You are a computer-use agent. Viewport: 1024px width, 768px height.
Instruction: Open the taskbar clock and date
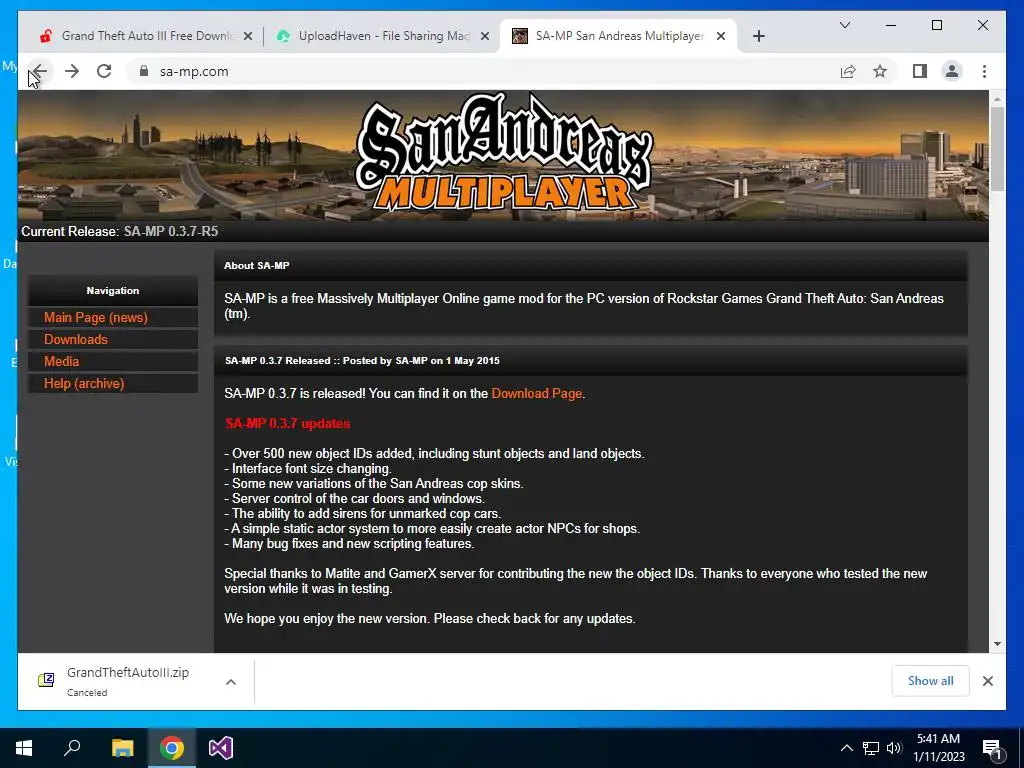(938, 748)
